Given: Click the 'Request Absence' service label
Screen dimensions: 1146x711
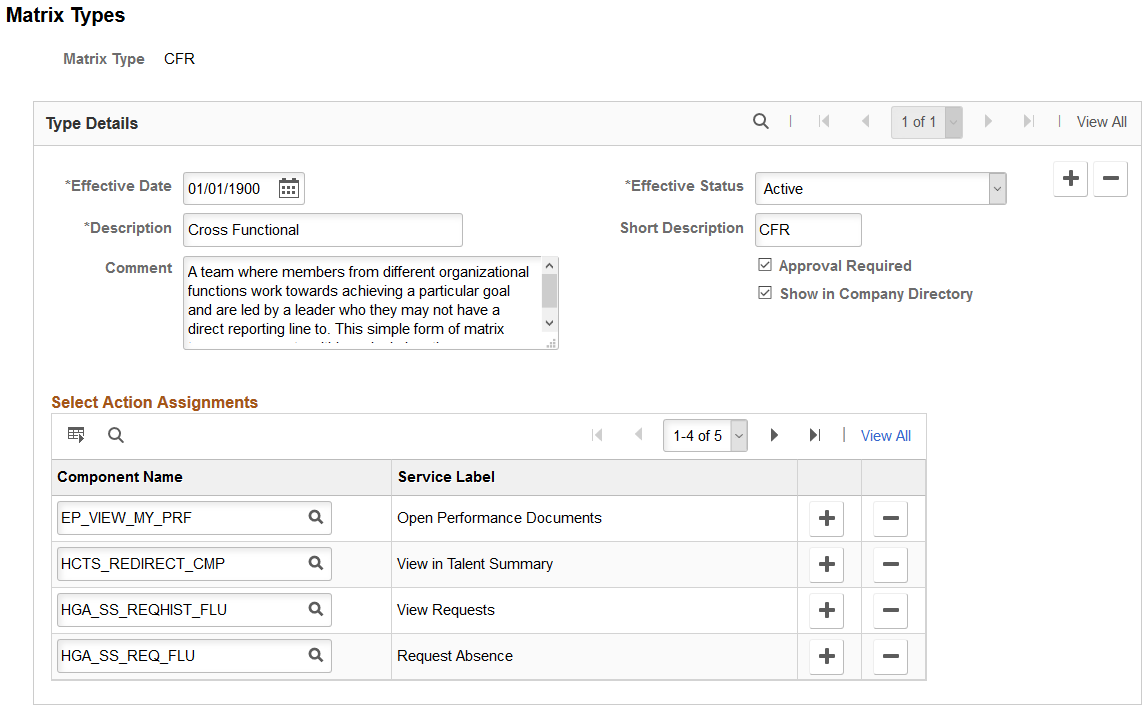Looking at the screenshot, I should click(x=455, y=655).
